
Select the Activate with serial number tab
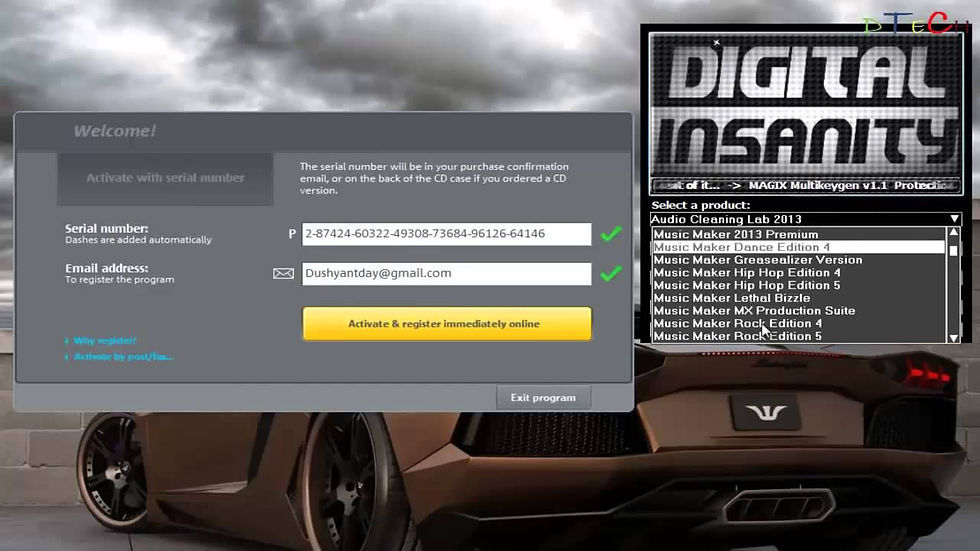coord(165,178)
